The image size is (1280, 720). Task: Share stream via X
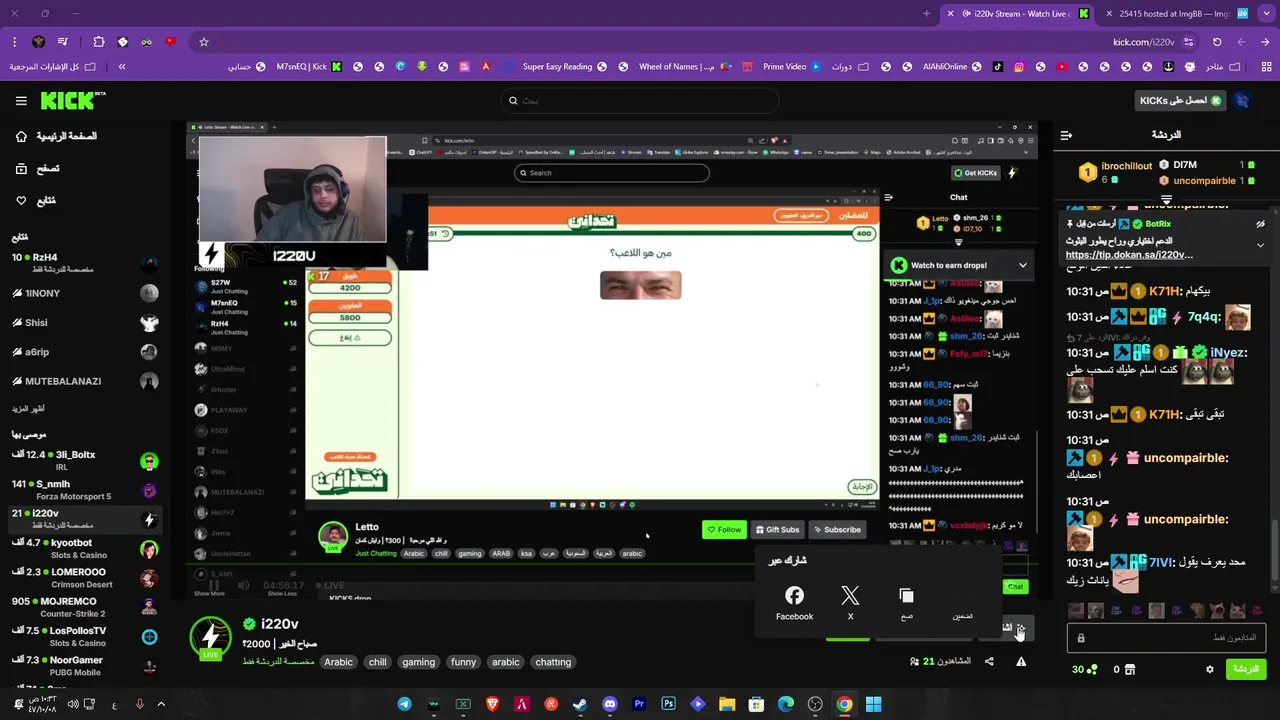[850, 603]
